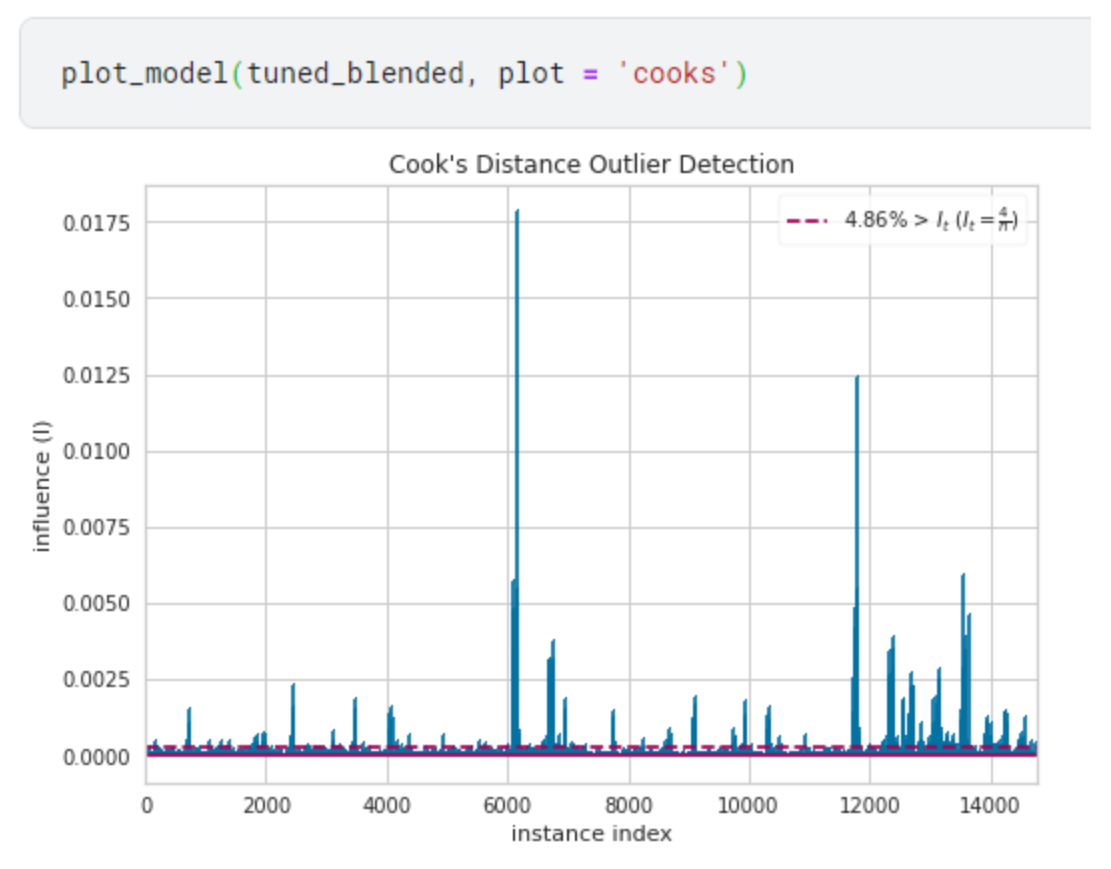Click the 'cooks' string literal in code
The image size is (1111, 869).
[675, 74]
